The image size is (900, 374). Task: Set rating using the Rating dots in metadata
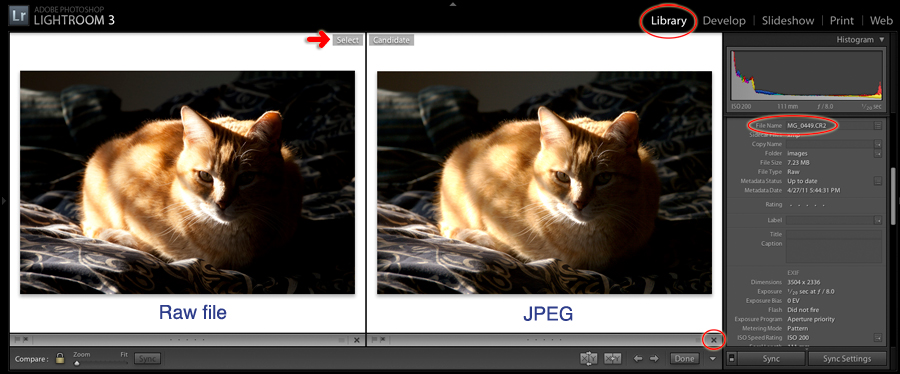[x=807, y=205]
